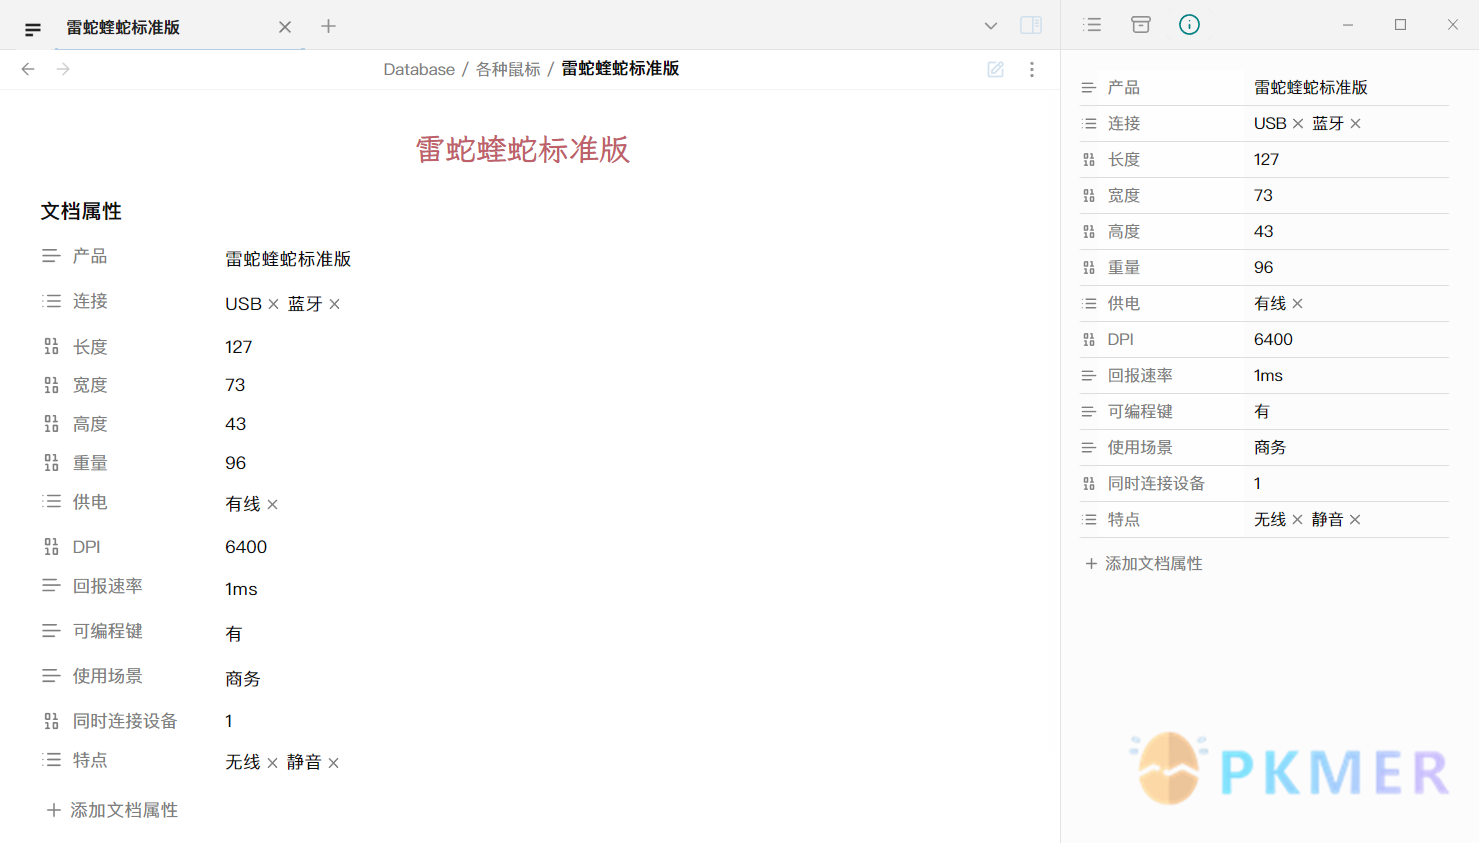The height and width of the screenshot is (843, 1479).
Task: Maximize the application window
Action: tap(1400, 25)
